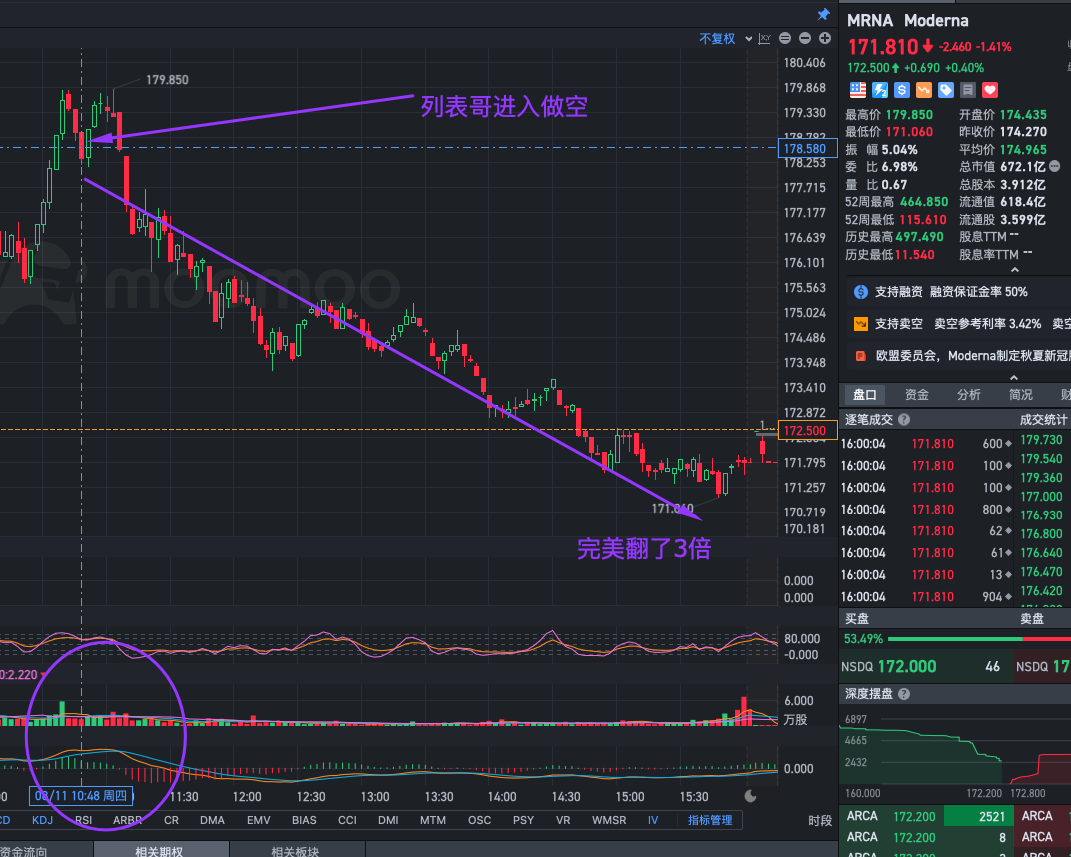The height and width of the screenshot is (857, 1071).
Task: Click the red news icon beside 欧盟委员会
Action: tap(861, 356)
